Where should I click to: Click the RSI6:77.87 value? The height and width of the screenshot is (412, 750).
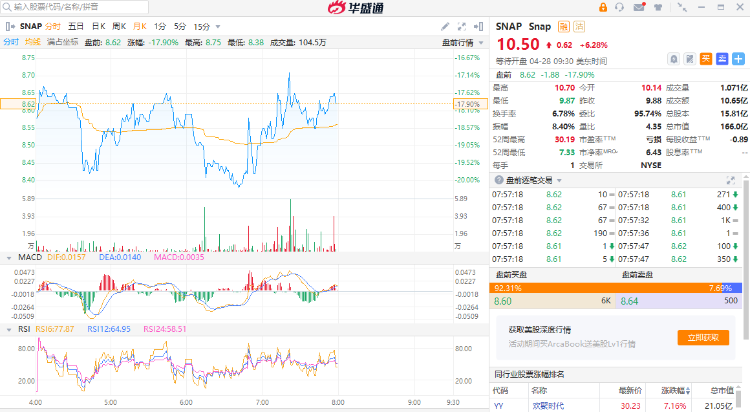pos(55,329)
